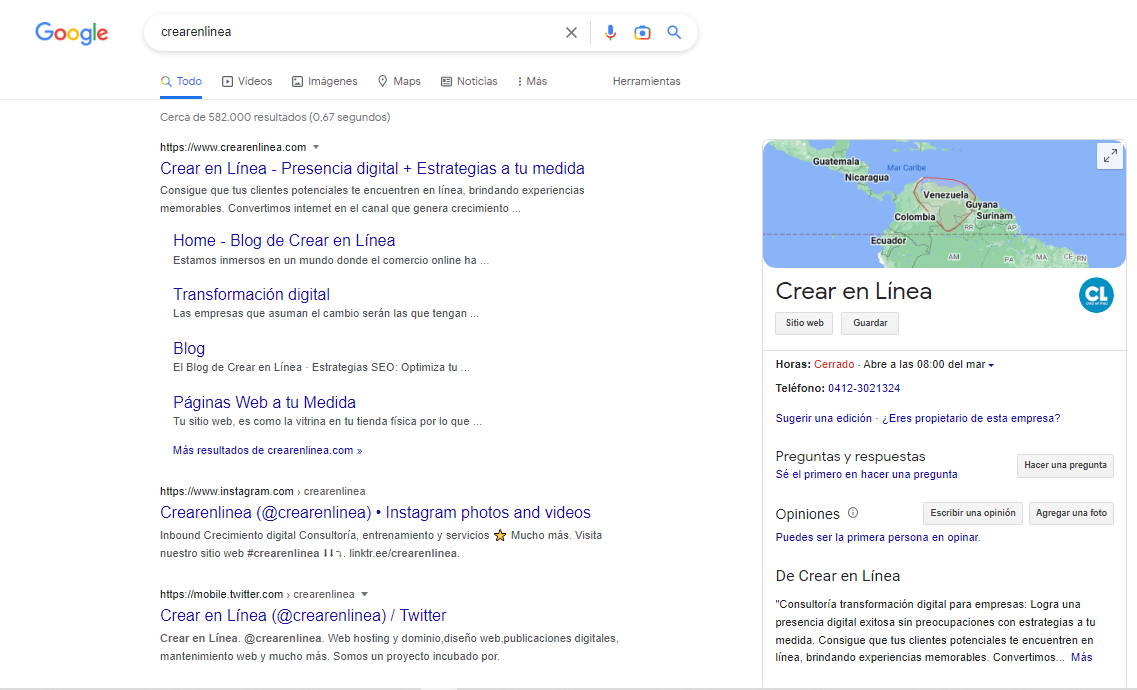Click the Crear en Línea CL logo
Viewport: 1137px width, 690px height.
coord(1096,295)
